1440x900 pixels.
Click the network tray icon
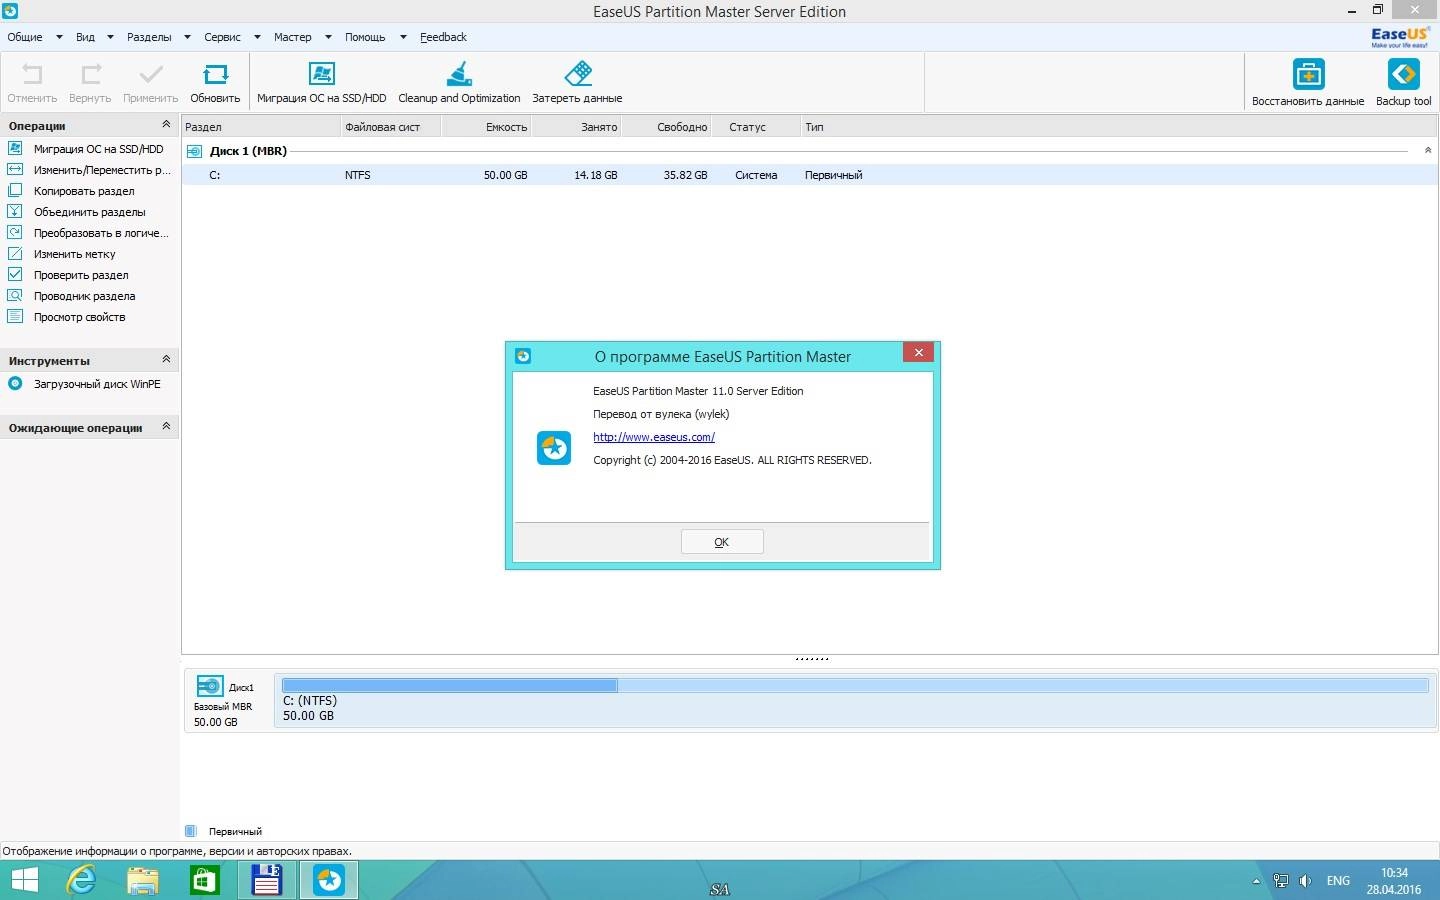click(x=1281, y=881)
